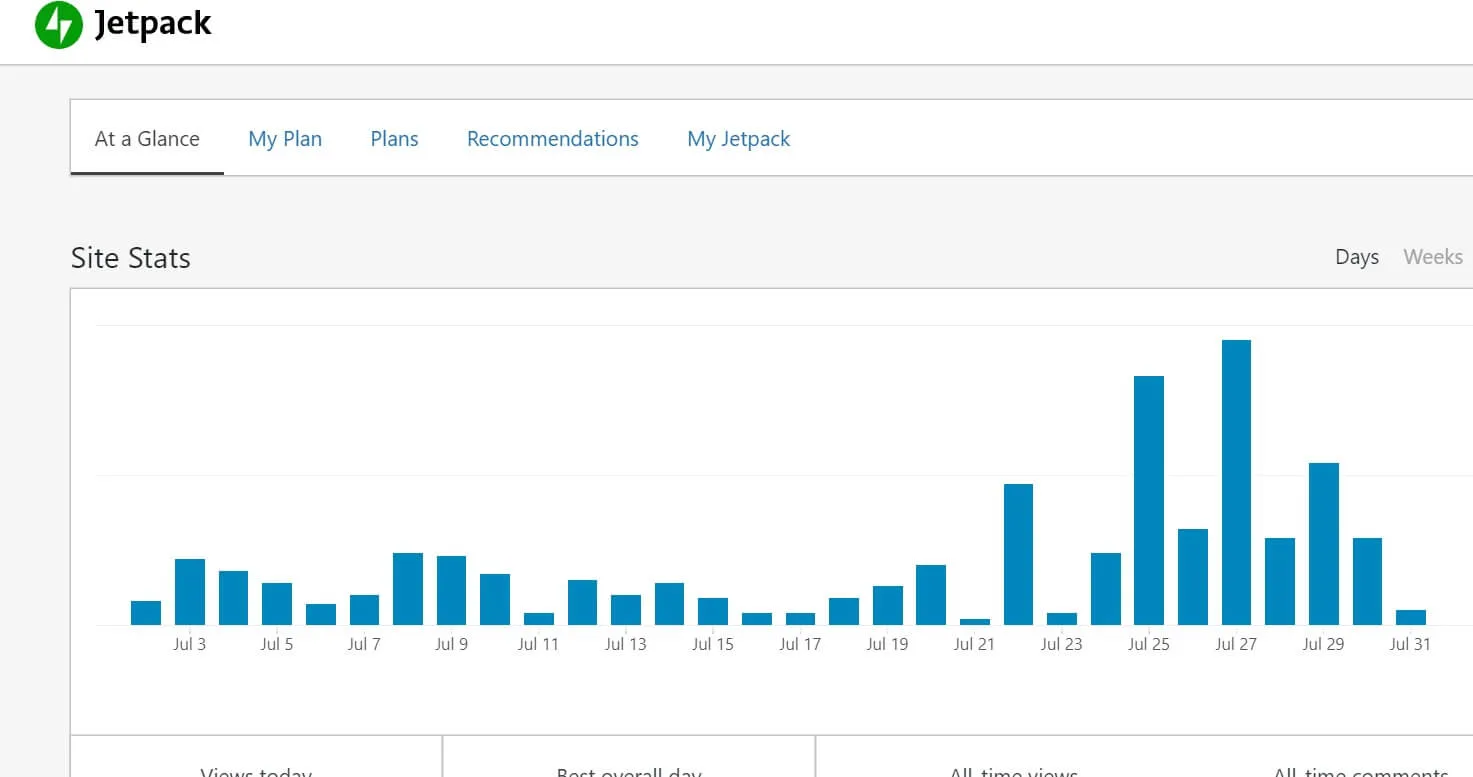The height and width of the screenshot is (777, 1473).
Task: Click the Jul 31 stats bar
Action: 1411,617
